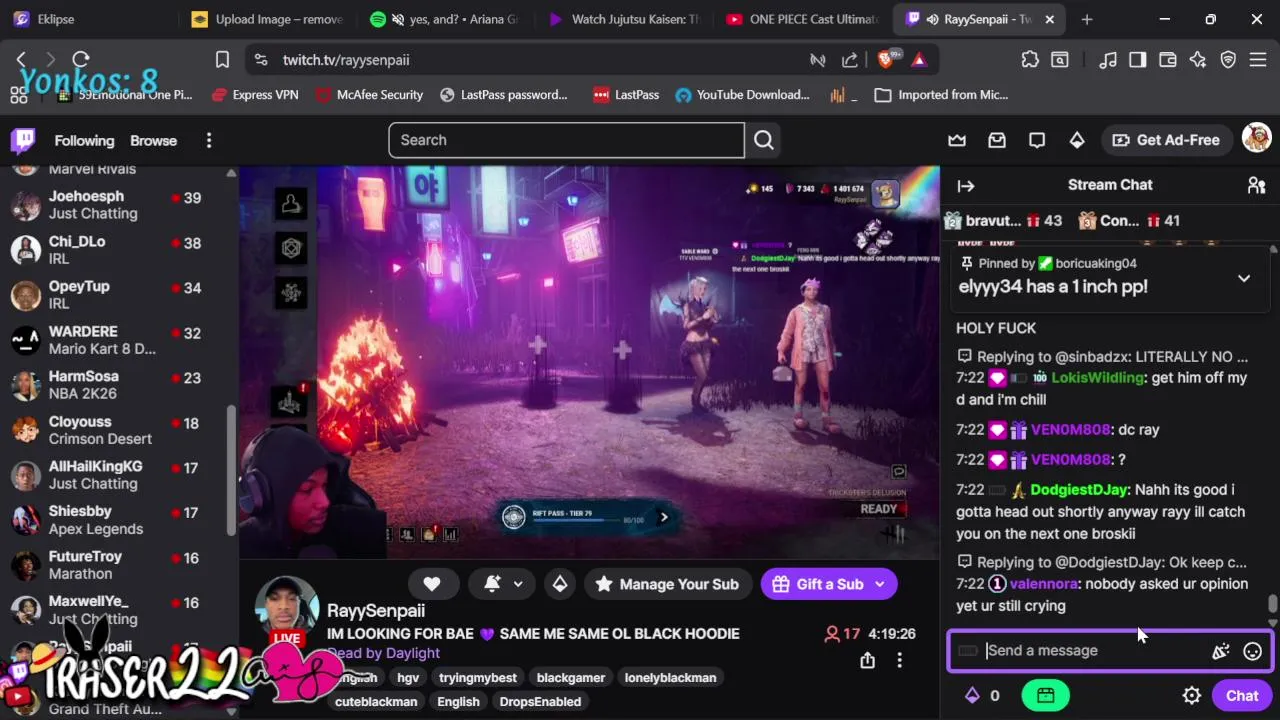Open Twitch nav more options dots

pyautogui.click(x=209, y=141)
